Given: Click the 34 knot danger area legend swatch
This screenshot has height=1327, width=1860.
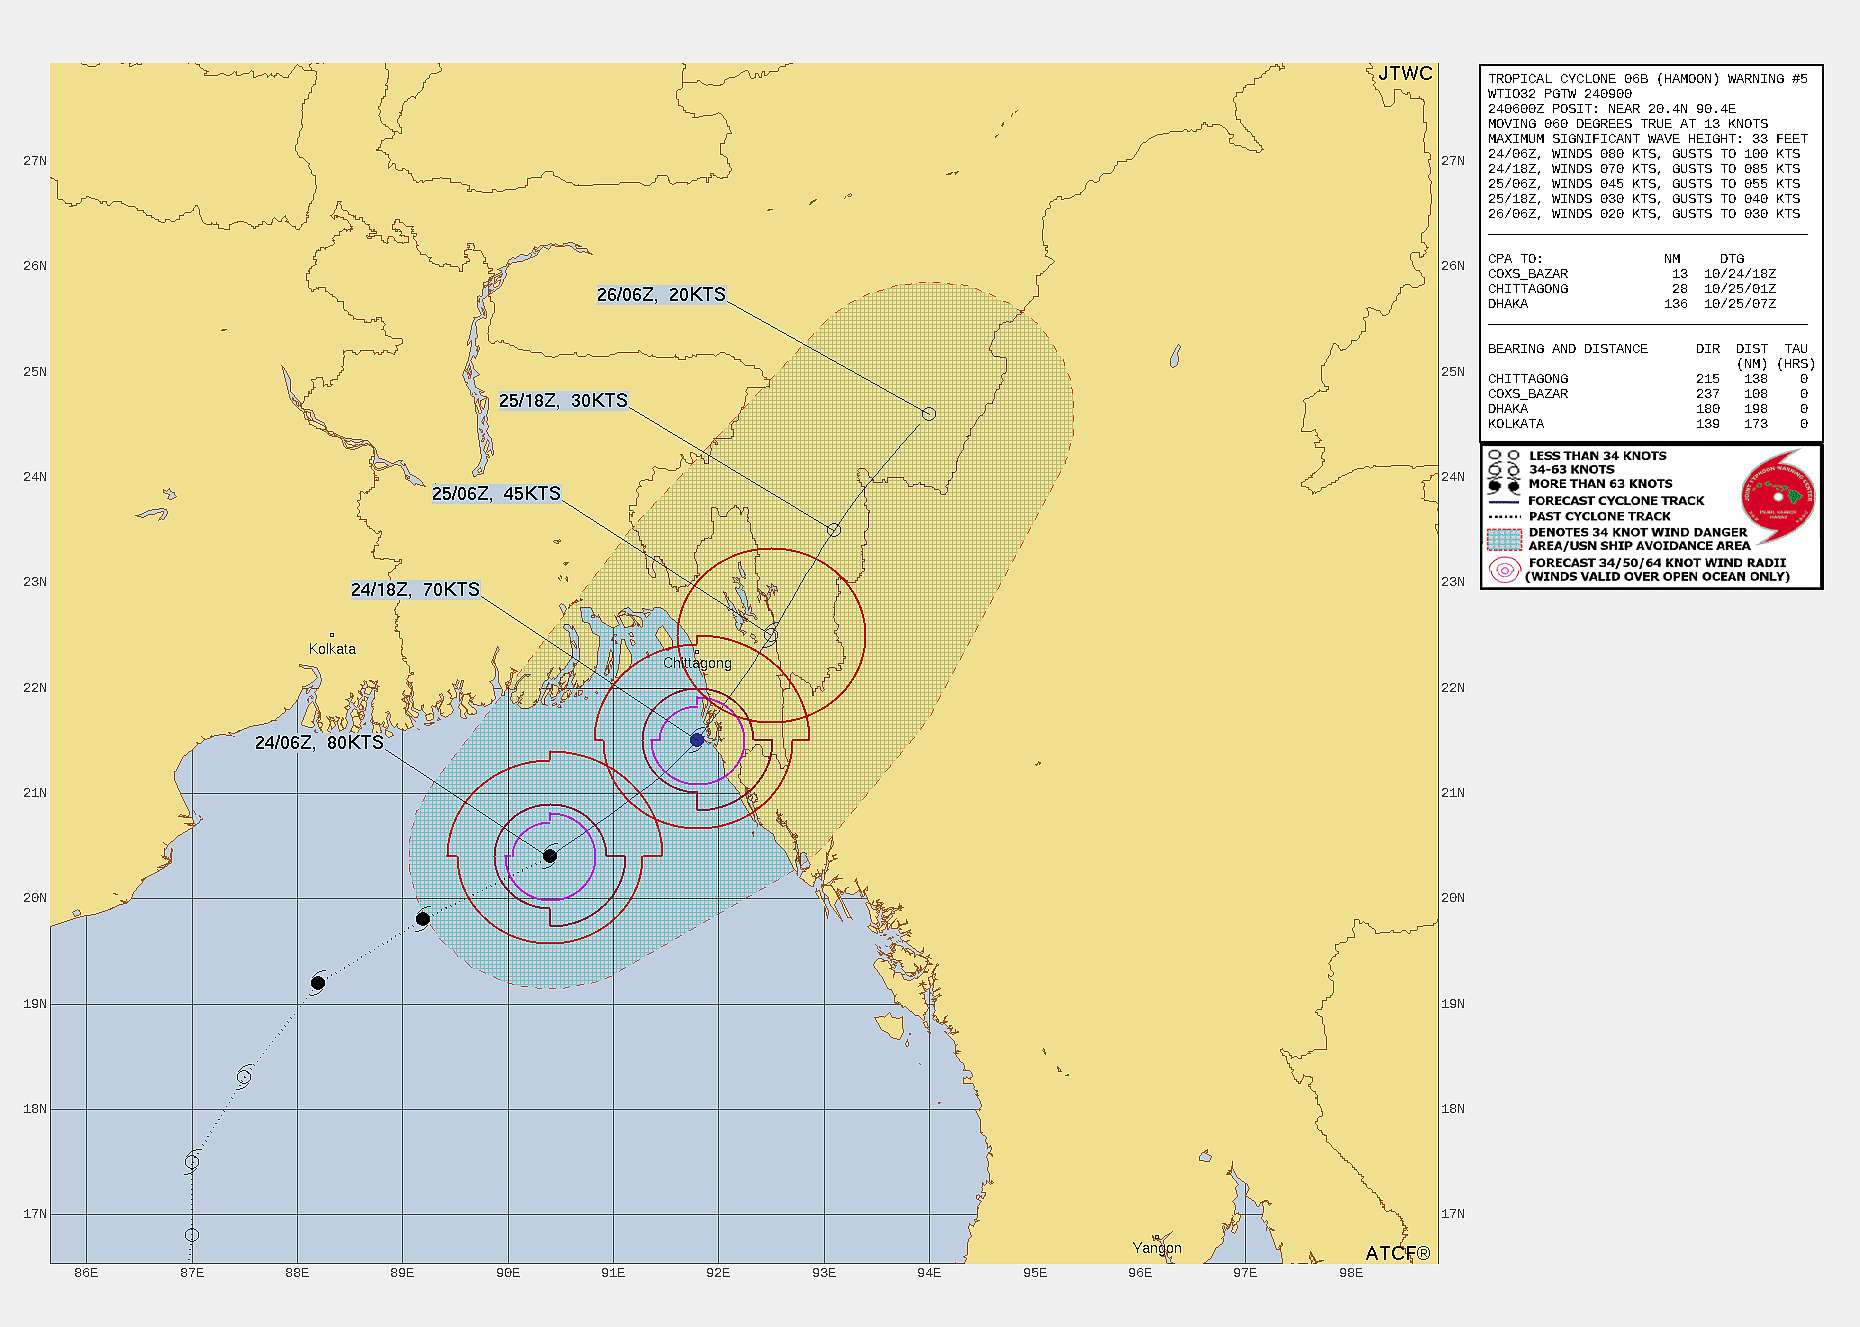Looking at the screenshot, I should [x=1504, y=540].
